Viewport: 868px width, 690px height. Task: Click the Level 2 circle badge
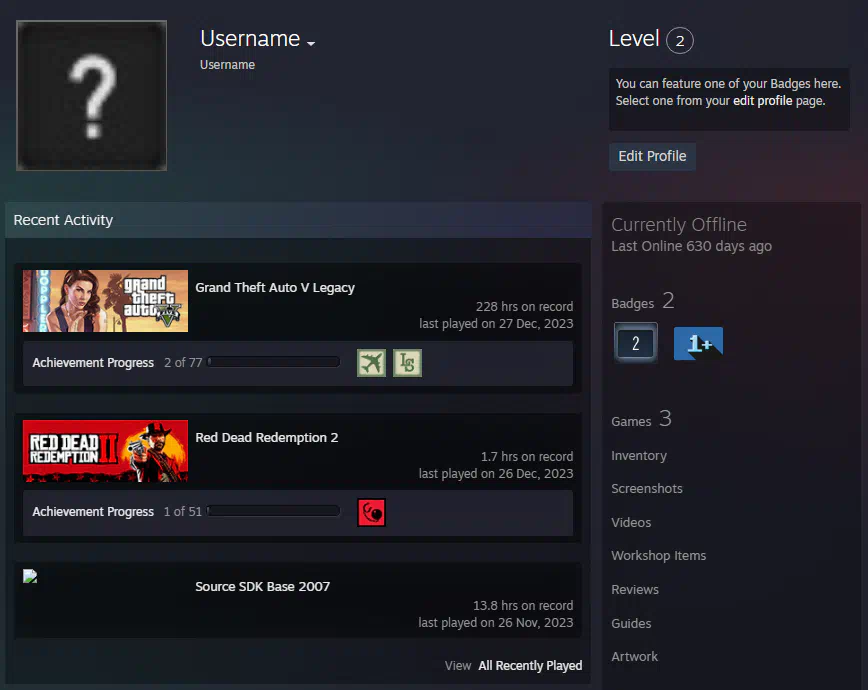pos(680,40)
